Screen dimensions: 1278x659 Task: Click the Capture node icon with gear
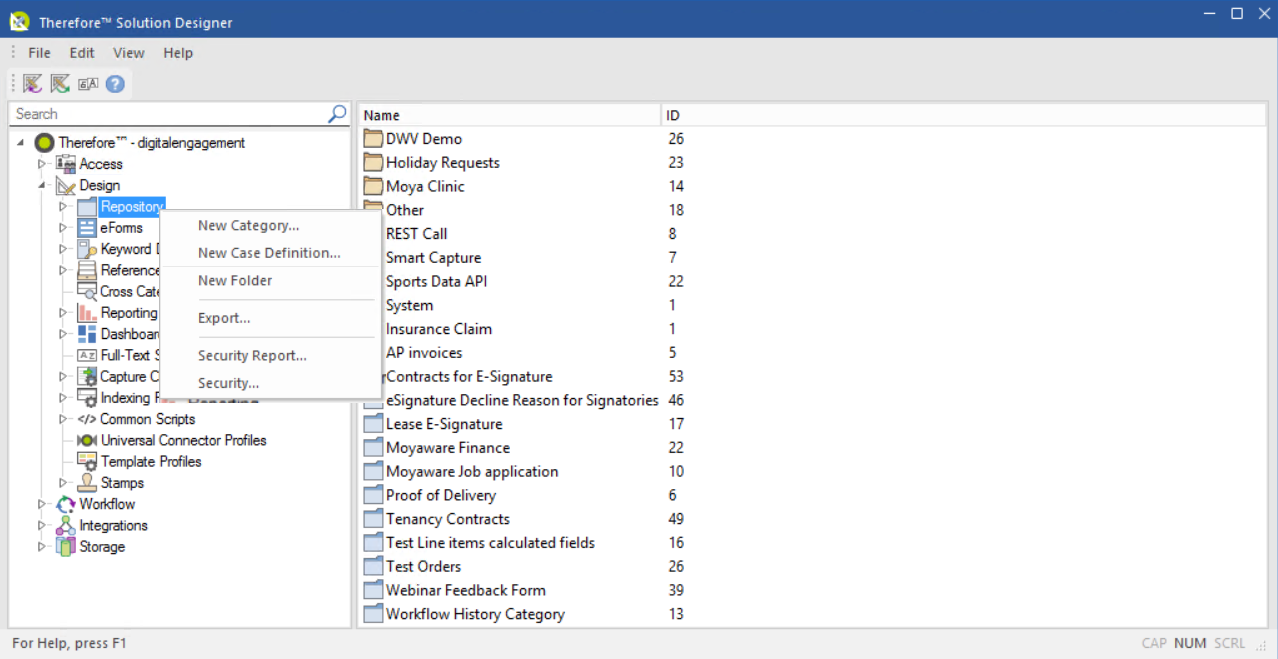(x=87, y=377)
